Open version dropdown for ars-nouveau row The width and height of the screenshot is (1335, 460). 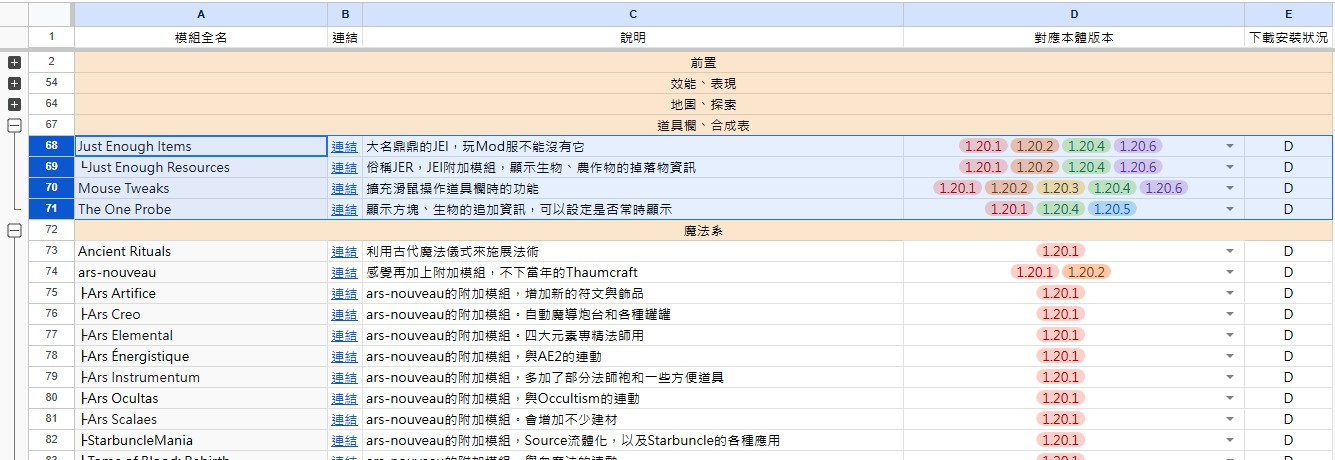click(1230, 273)
